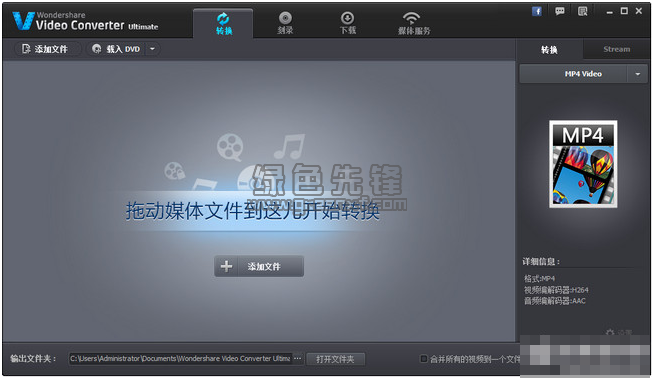654x379 pixels.
Task: Open the 媒体服务 media server tab
Action: 413,23
